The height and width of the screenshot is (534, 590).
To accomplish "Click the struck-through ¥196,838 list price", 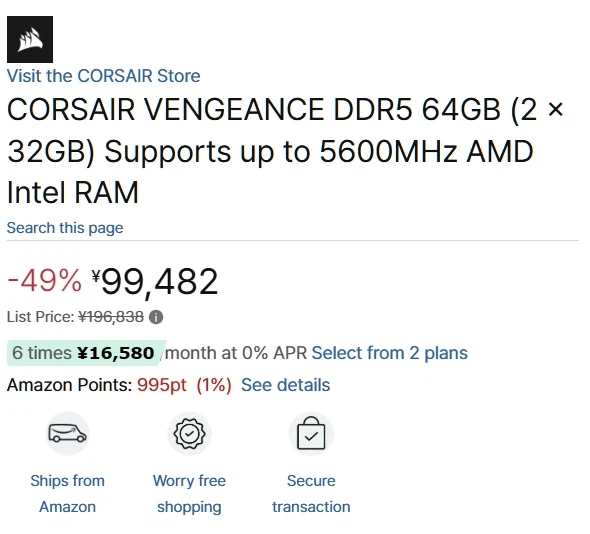I will click(x=111, y=317).
